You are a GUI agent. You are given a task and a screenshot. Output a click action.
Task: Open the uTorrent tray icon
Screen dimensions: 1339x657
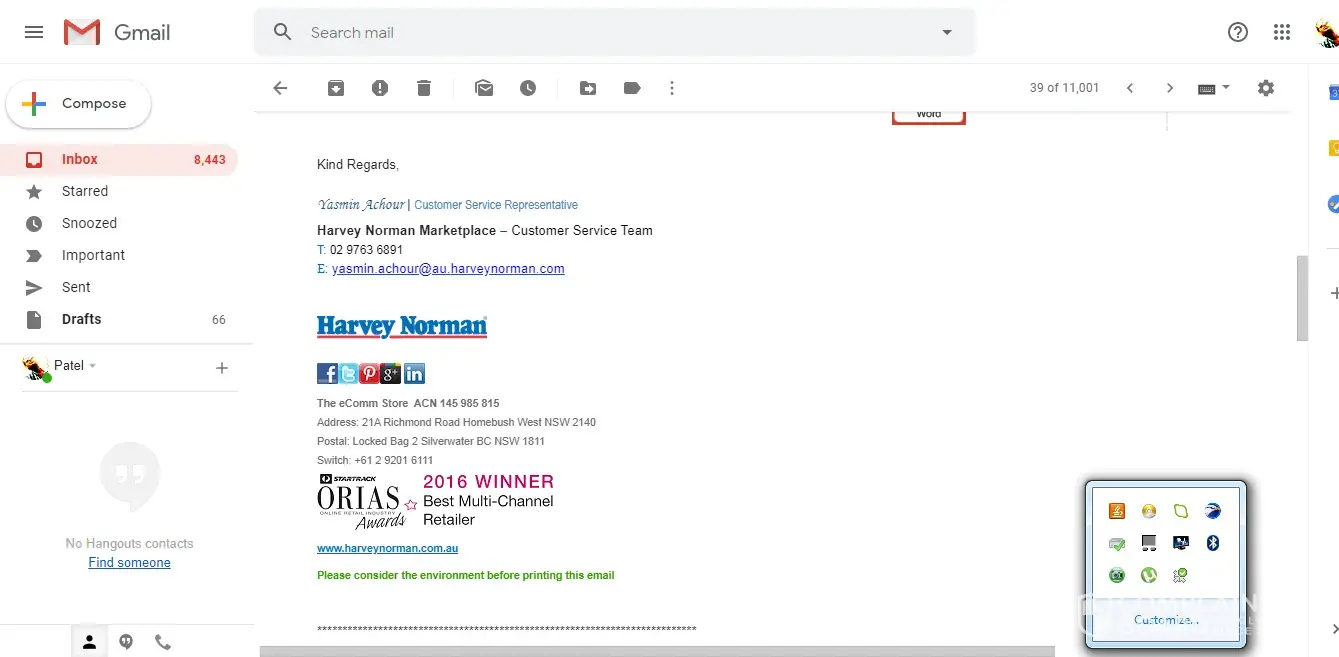[1149, 575]
